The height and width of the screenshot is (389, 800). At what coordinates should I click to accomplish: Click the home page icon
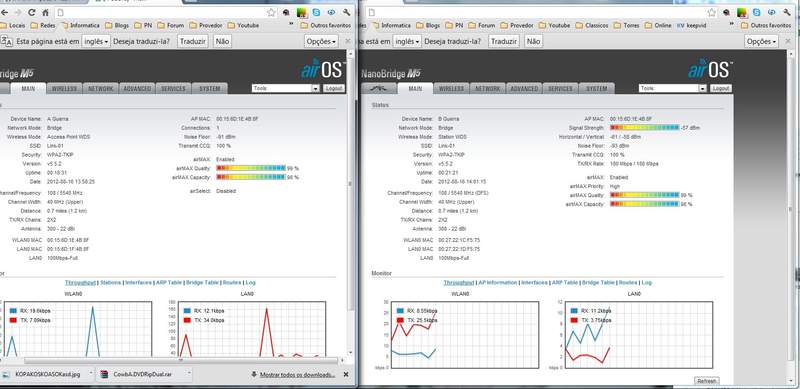point(45,12)
